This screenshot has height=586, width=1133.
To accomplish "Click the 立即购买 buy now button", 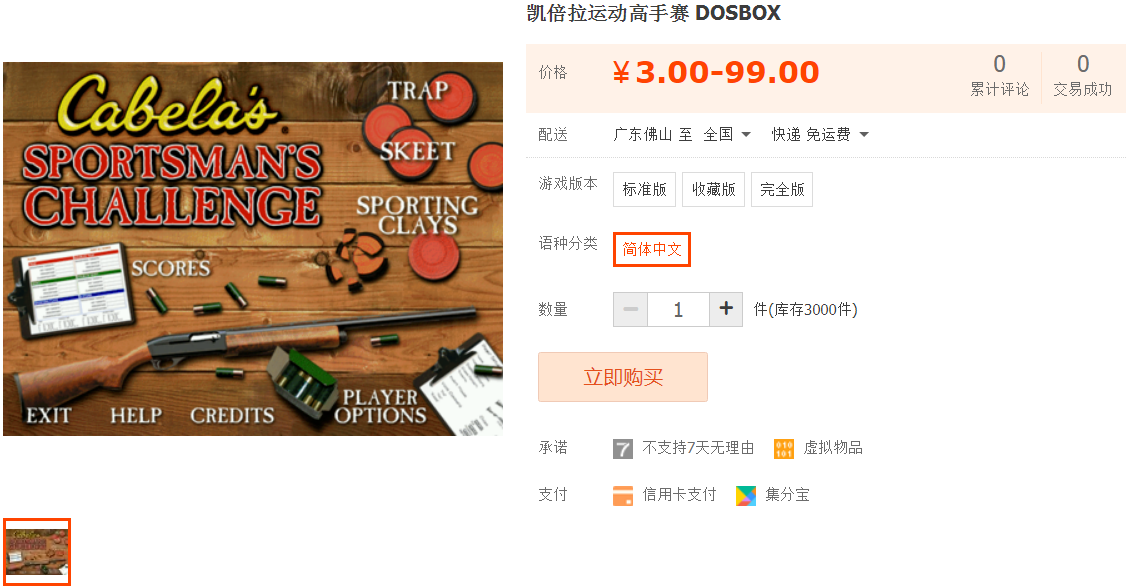I will pos(623,377).
